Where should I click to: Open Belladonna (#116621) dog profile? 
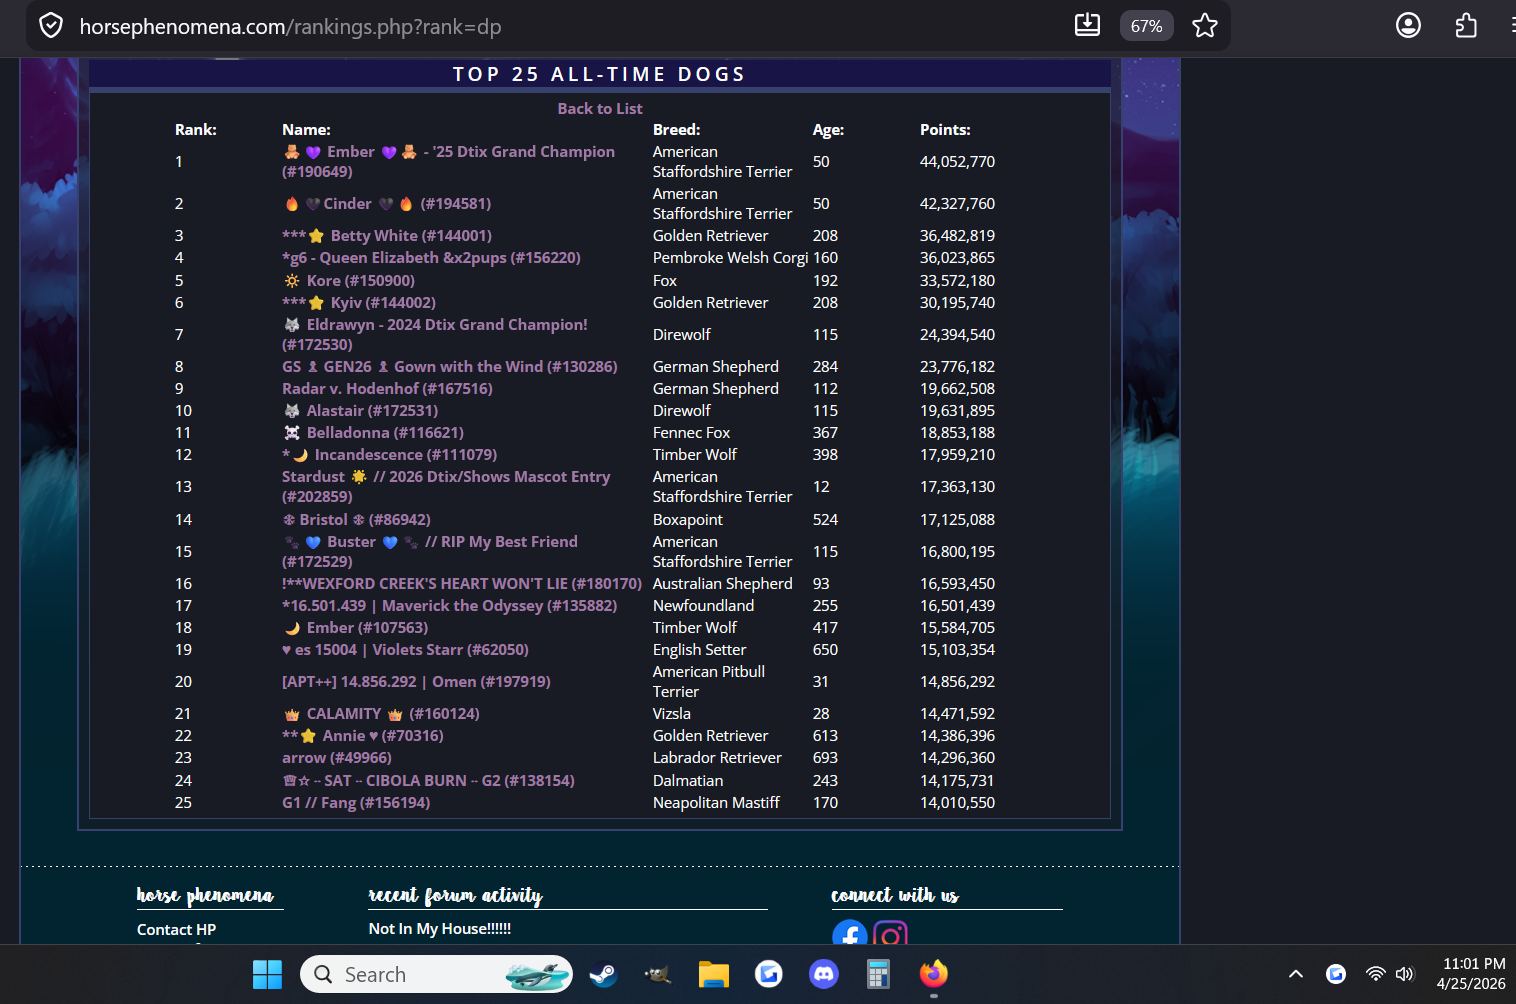click(373, 433)
